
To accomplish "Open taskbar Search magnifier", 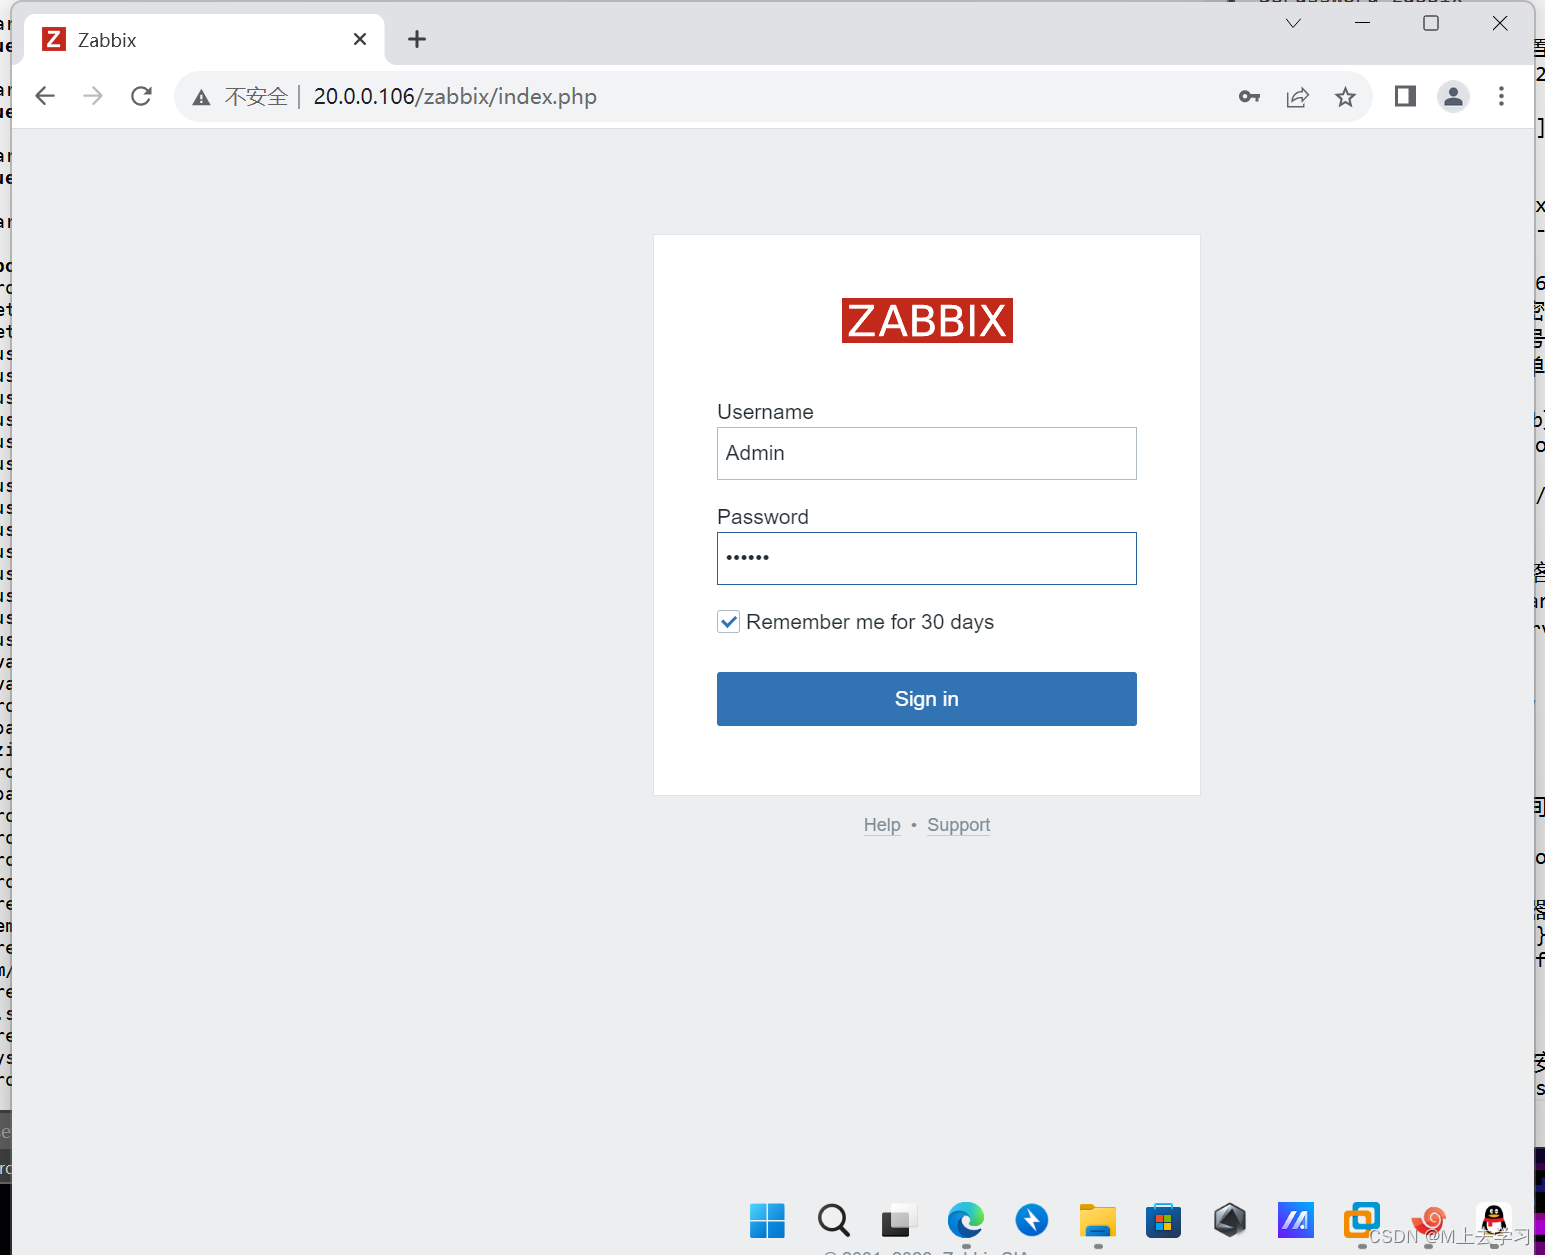I will [x=833, y=1220].
